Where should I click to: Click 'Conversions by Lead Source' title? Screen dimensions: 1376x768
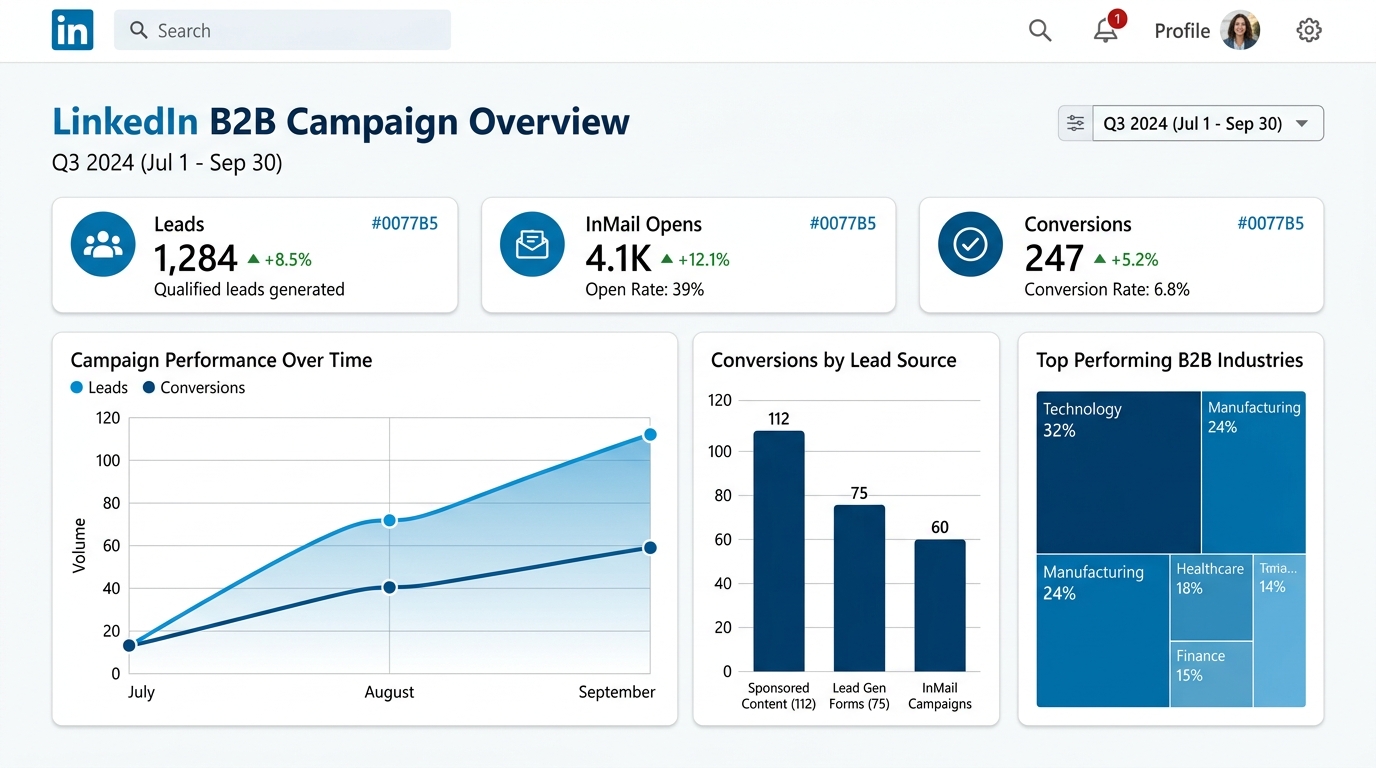pyautogui.click(x=834, y=360)
